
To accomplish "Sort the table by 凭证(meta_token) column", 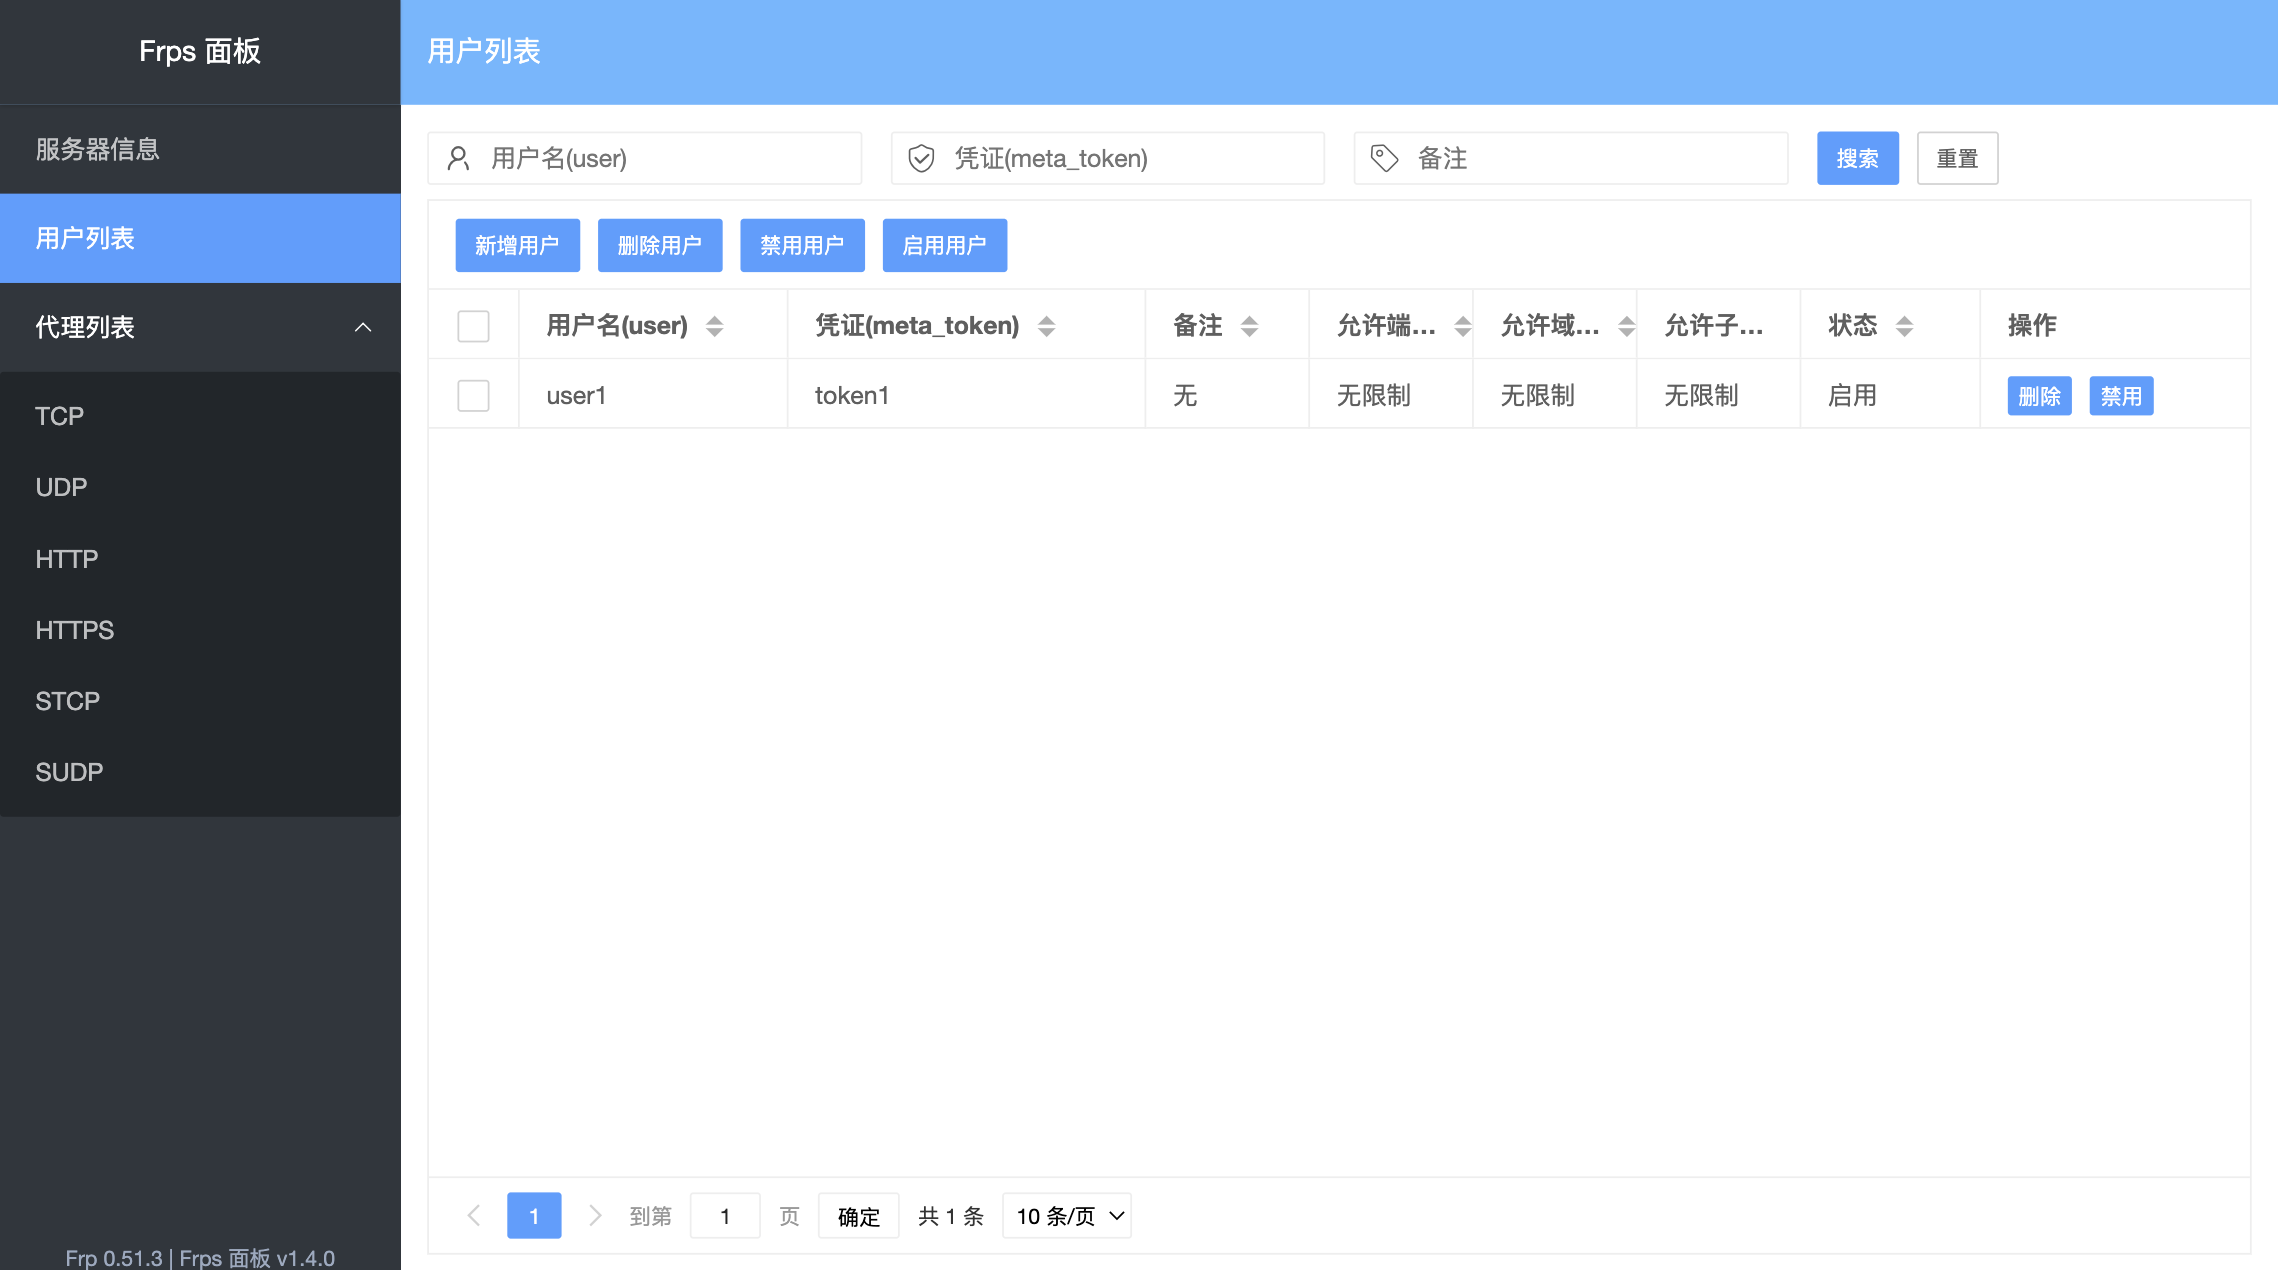I will (x=1046, y=325).
